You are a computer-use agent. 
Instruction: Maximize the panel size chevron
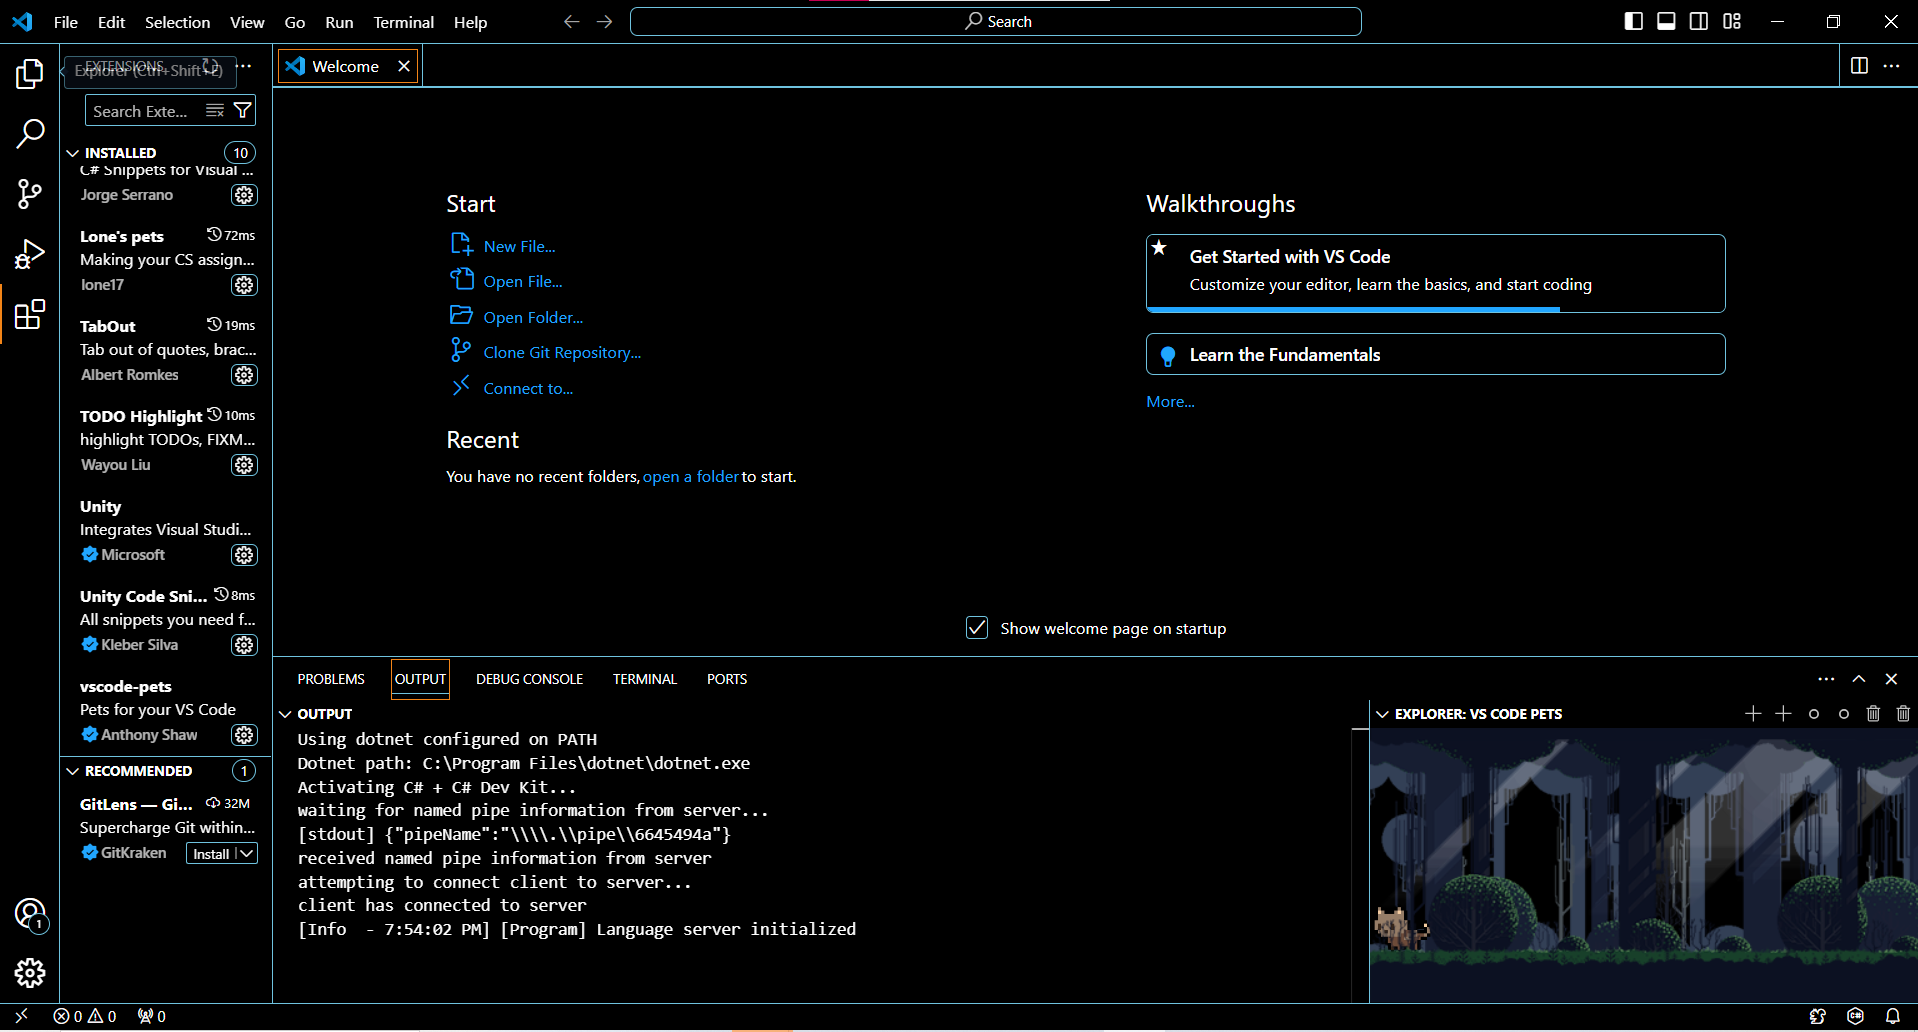point(1859,679)
